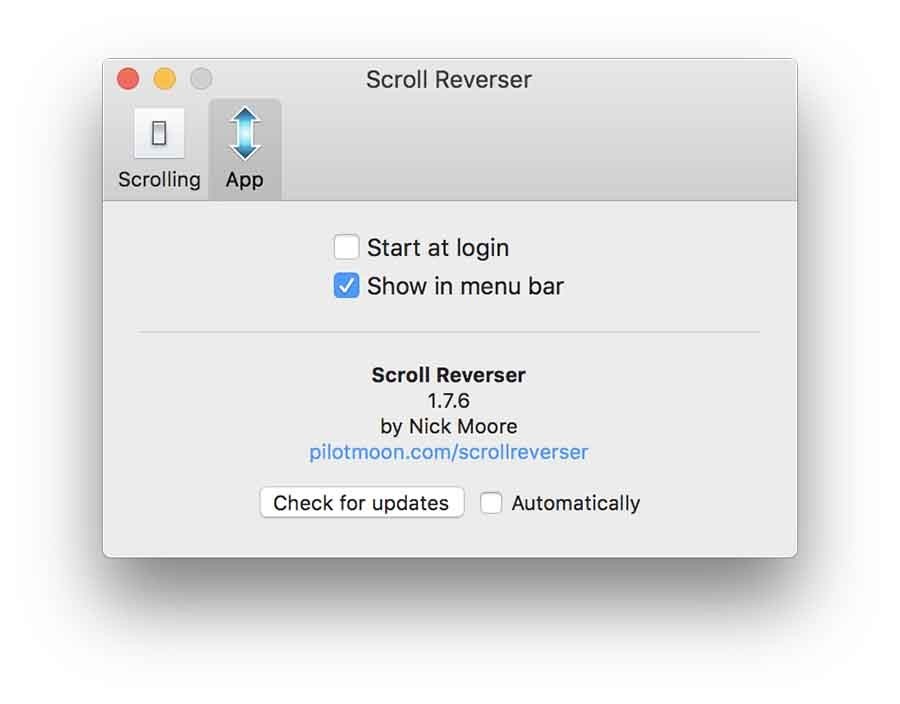Minimize the window with yellow button
Image resolution: width=900 pixels, height=704 pixels.
[164, 79]
